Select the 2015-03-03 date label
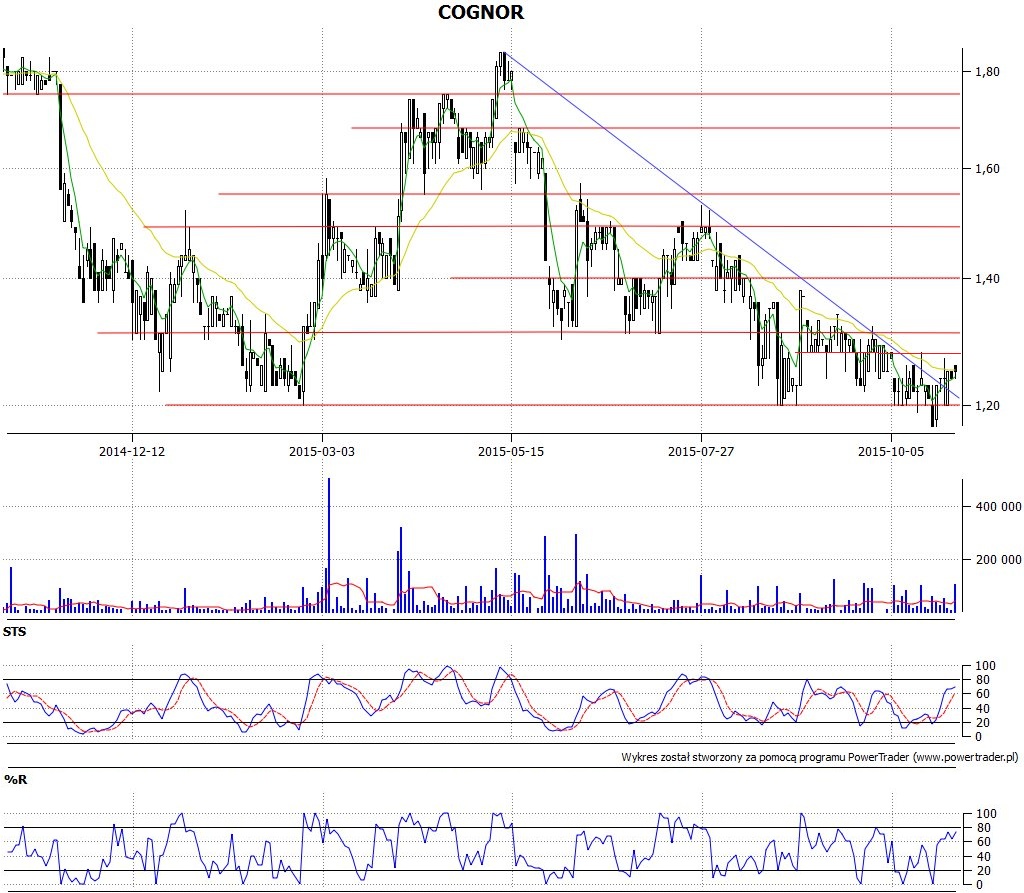 (322, 451)
